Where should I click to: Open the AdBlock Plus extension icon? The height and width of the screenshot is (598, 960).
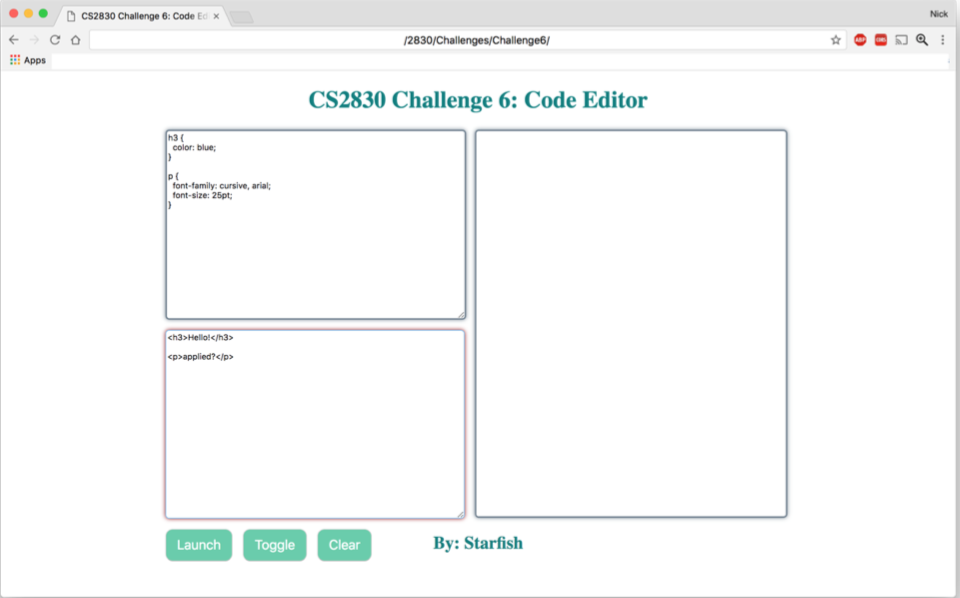click(860, 40)
